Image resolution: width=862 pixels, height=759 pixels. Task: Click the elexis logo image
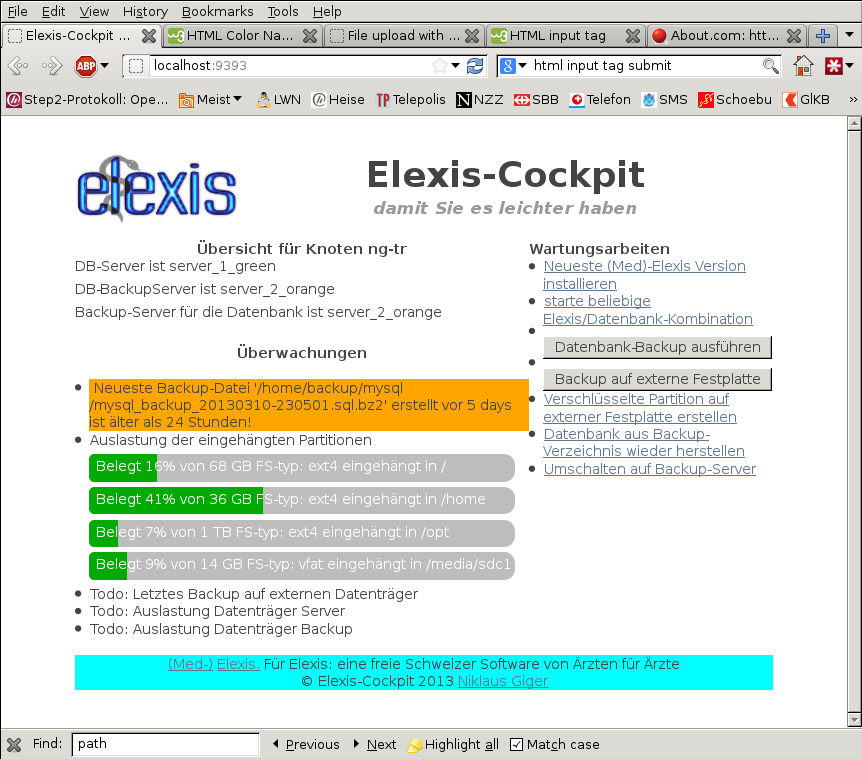tap(157, 189)
